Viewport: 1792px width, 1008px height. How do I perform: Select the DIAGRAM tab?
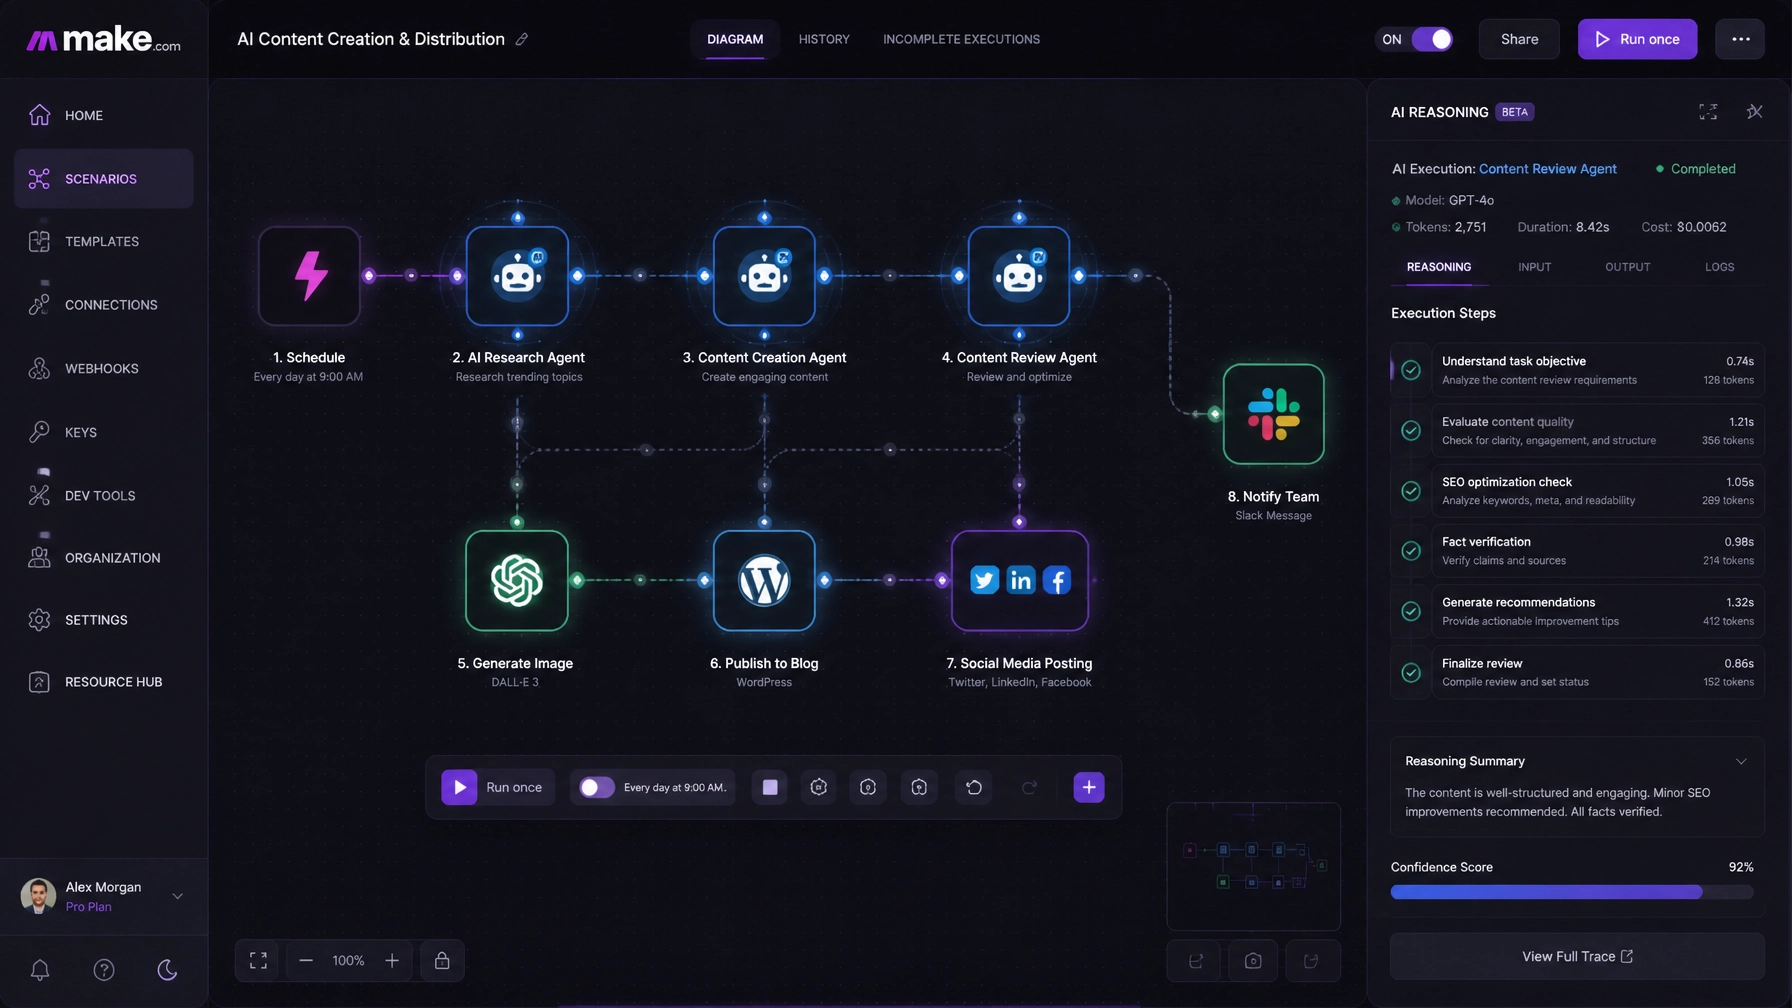point(735,39)
